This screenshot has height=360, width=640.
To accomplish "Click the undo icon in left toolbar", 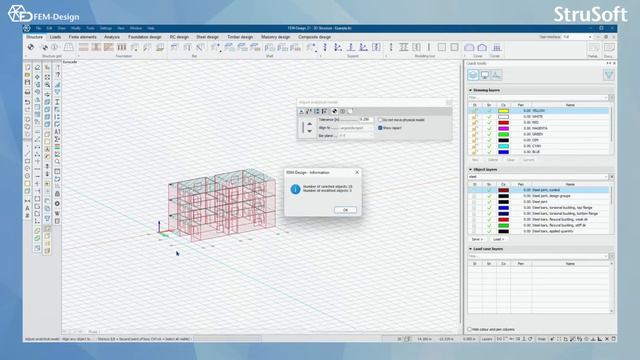I will point(27,102).
